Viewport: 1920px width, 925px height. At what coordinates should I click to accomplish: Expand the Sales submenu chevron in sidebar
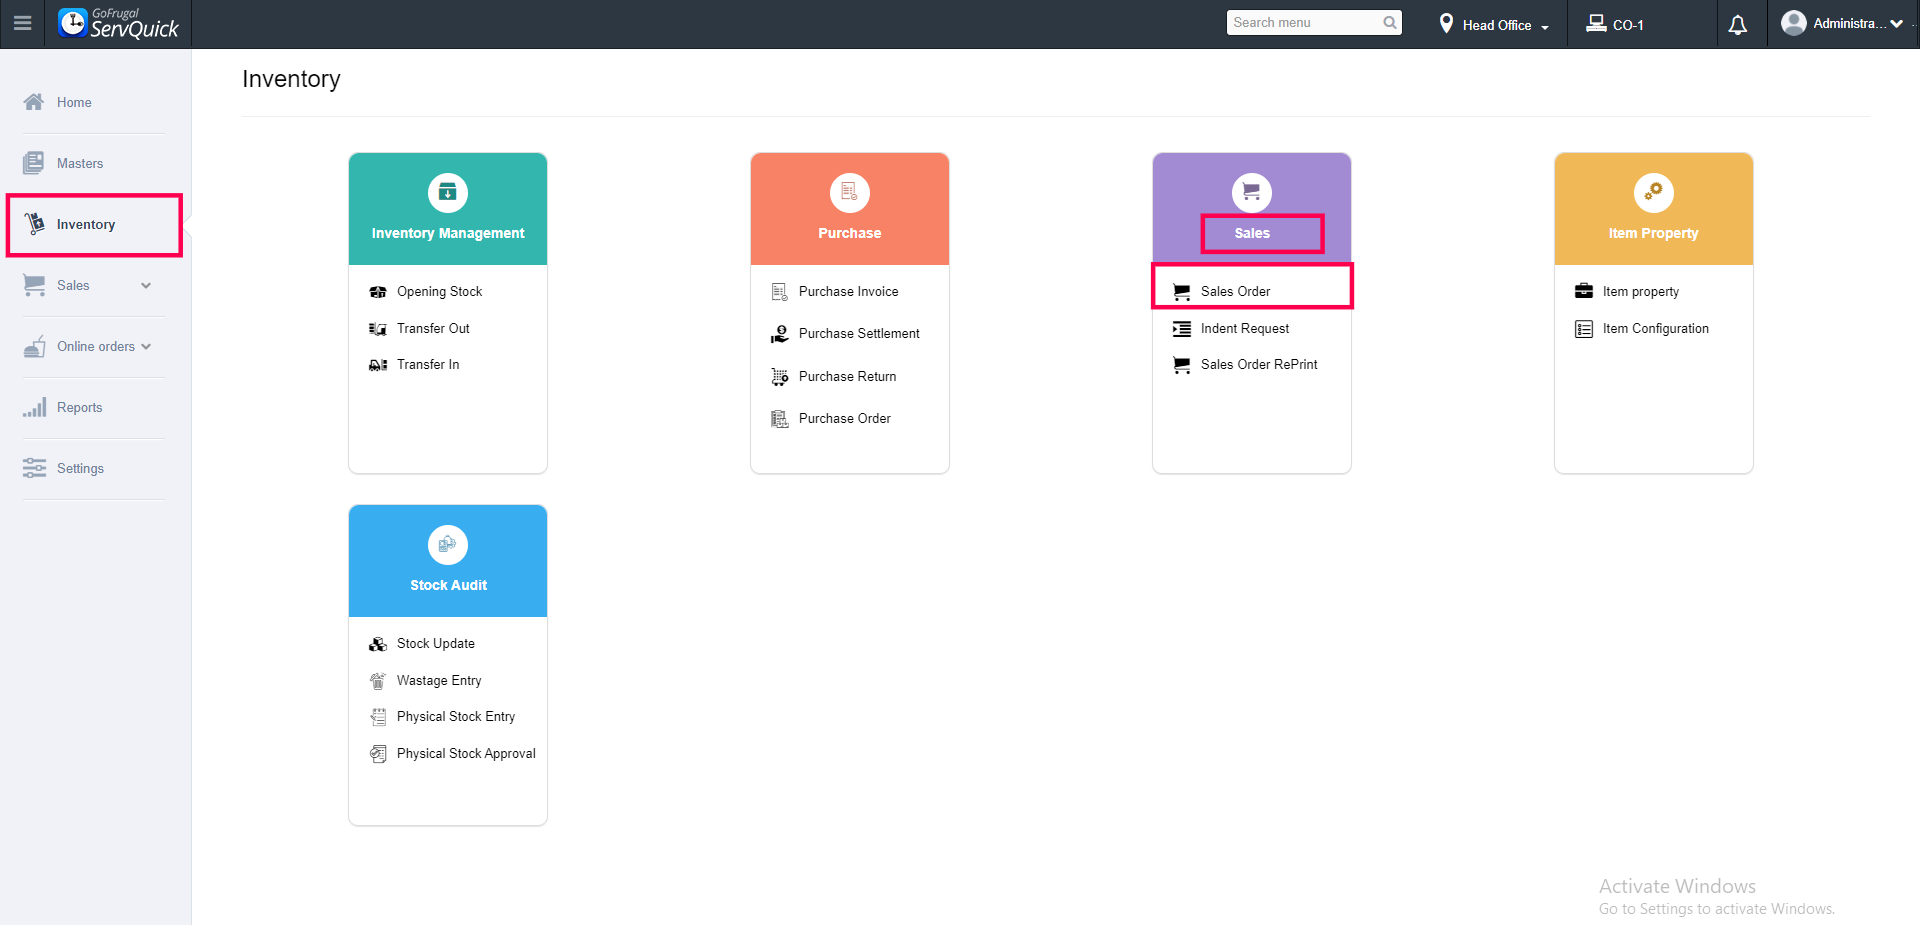(x=146, y=285)
